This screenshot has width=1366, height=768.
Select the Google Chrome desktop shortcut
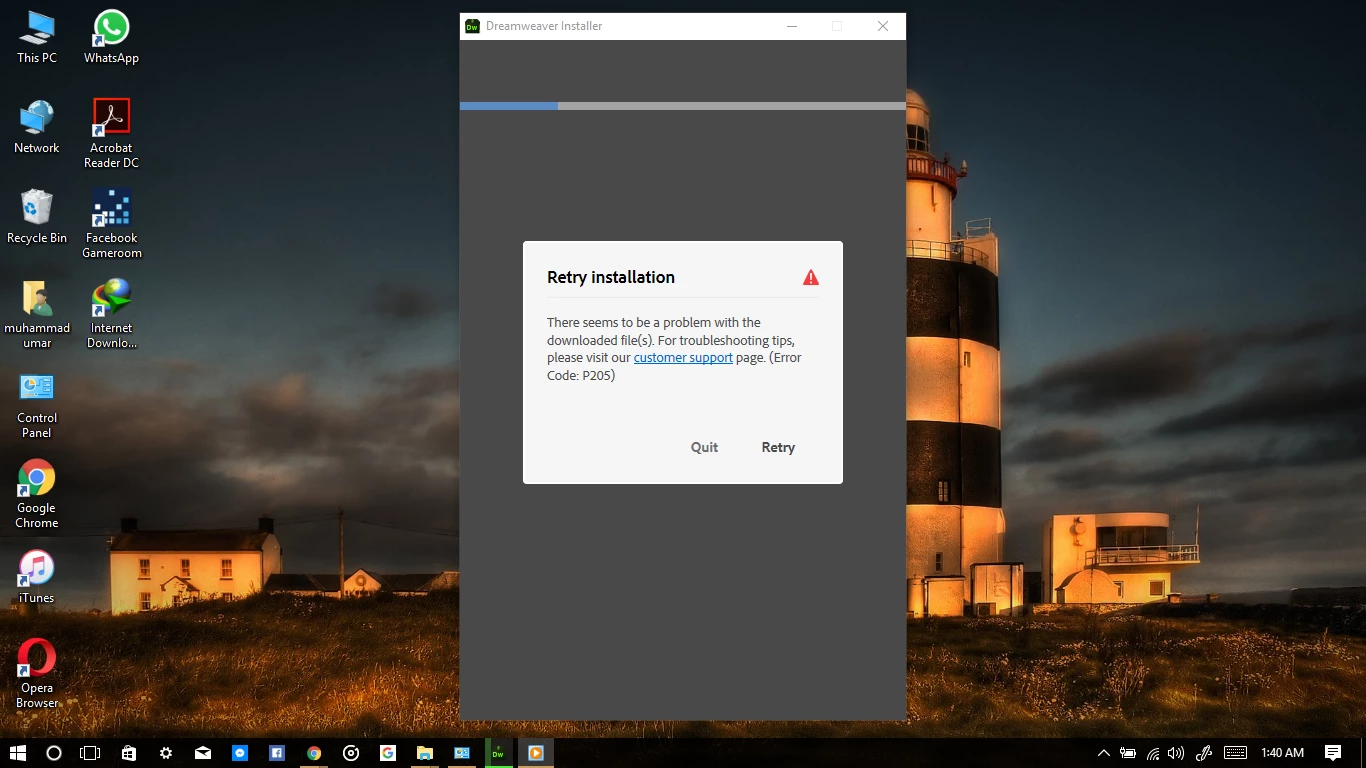click(x=37, y=493)
